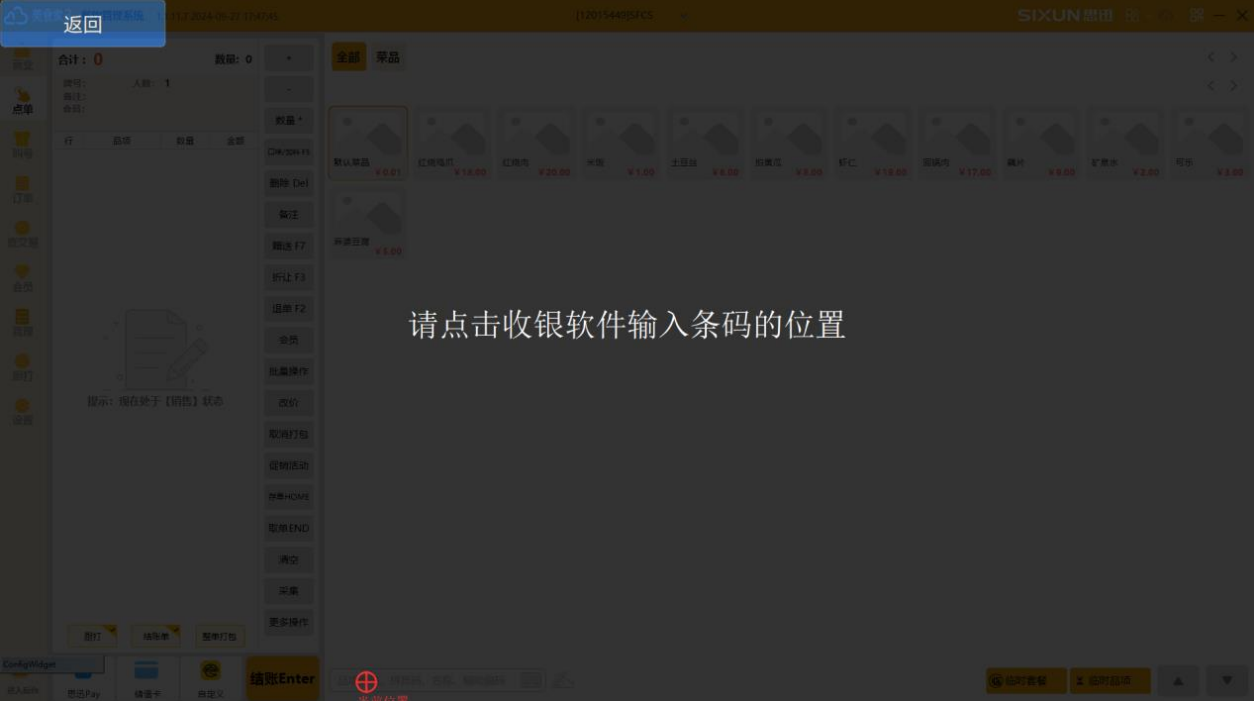
Task: Select the 默认菜品 product card
Action: (x=368, y=143)
